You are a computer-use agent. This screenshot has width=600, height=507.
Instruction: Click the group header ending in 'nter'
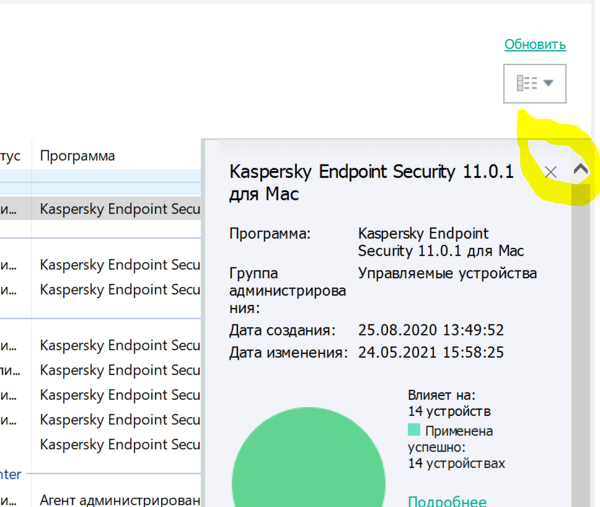[x=10, y=474]
